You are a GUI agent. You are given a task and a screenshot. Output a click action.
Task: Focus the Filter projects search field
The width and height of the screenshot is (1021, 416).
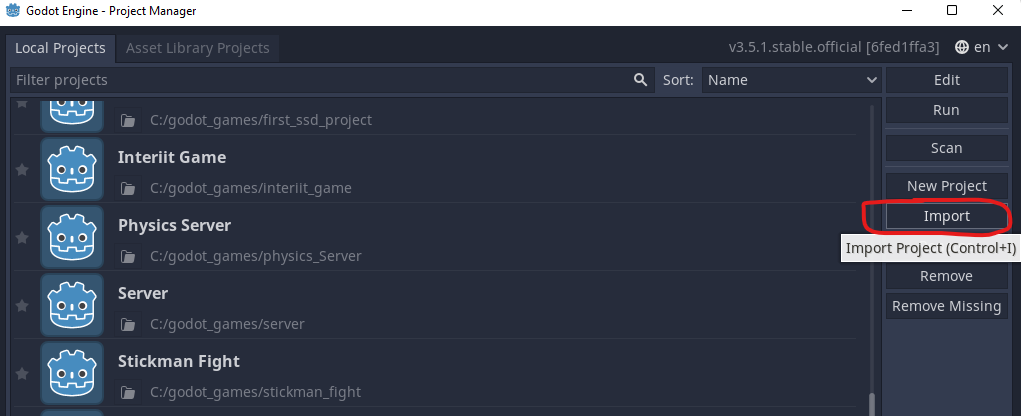(332, 80)
